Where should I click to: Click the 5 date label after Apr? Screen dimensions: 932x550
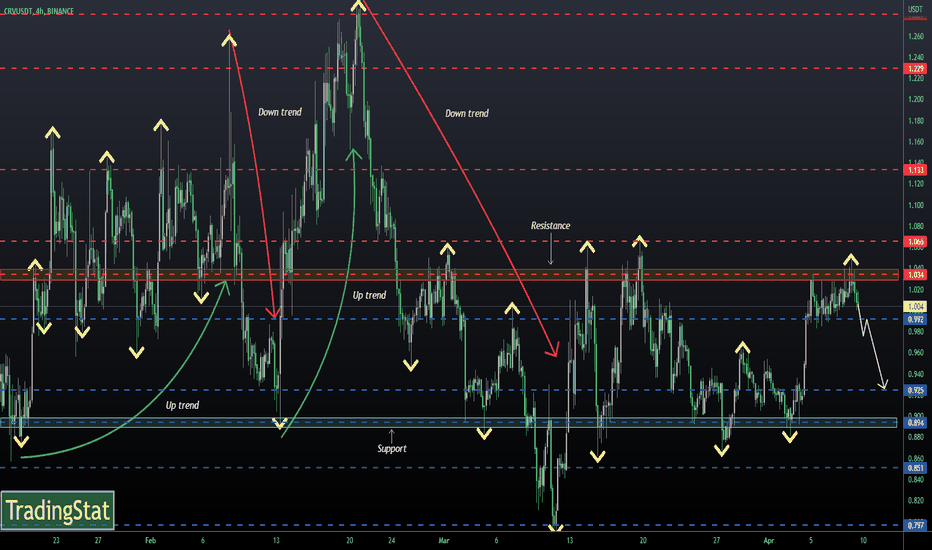811,540
